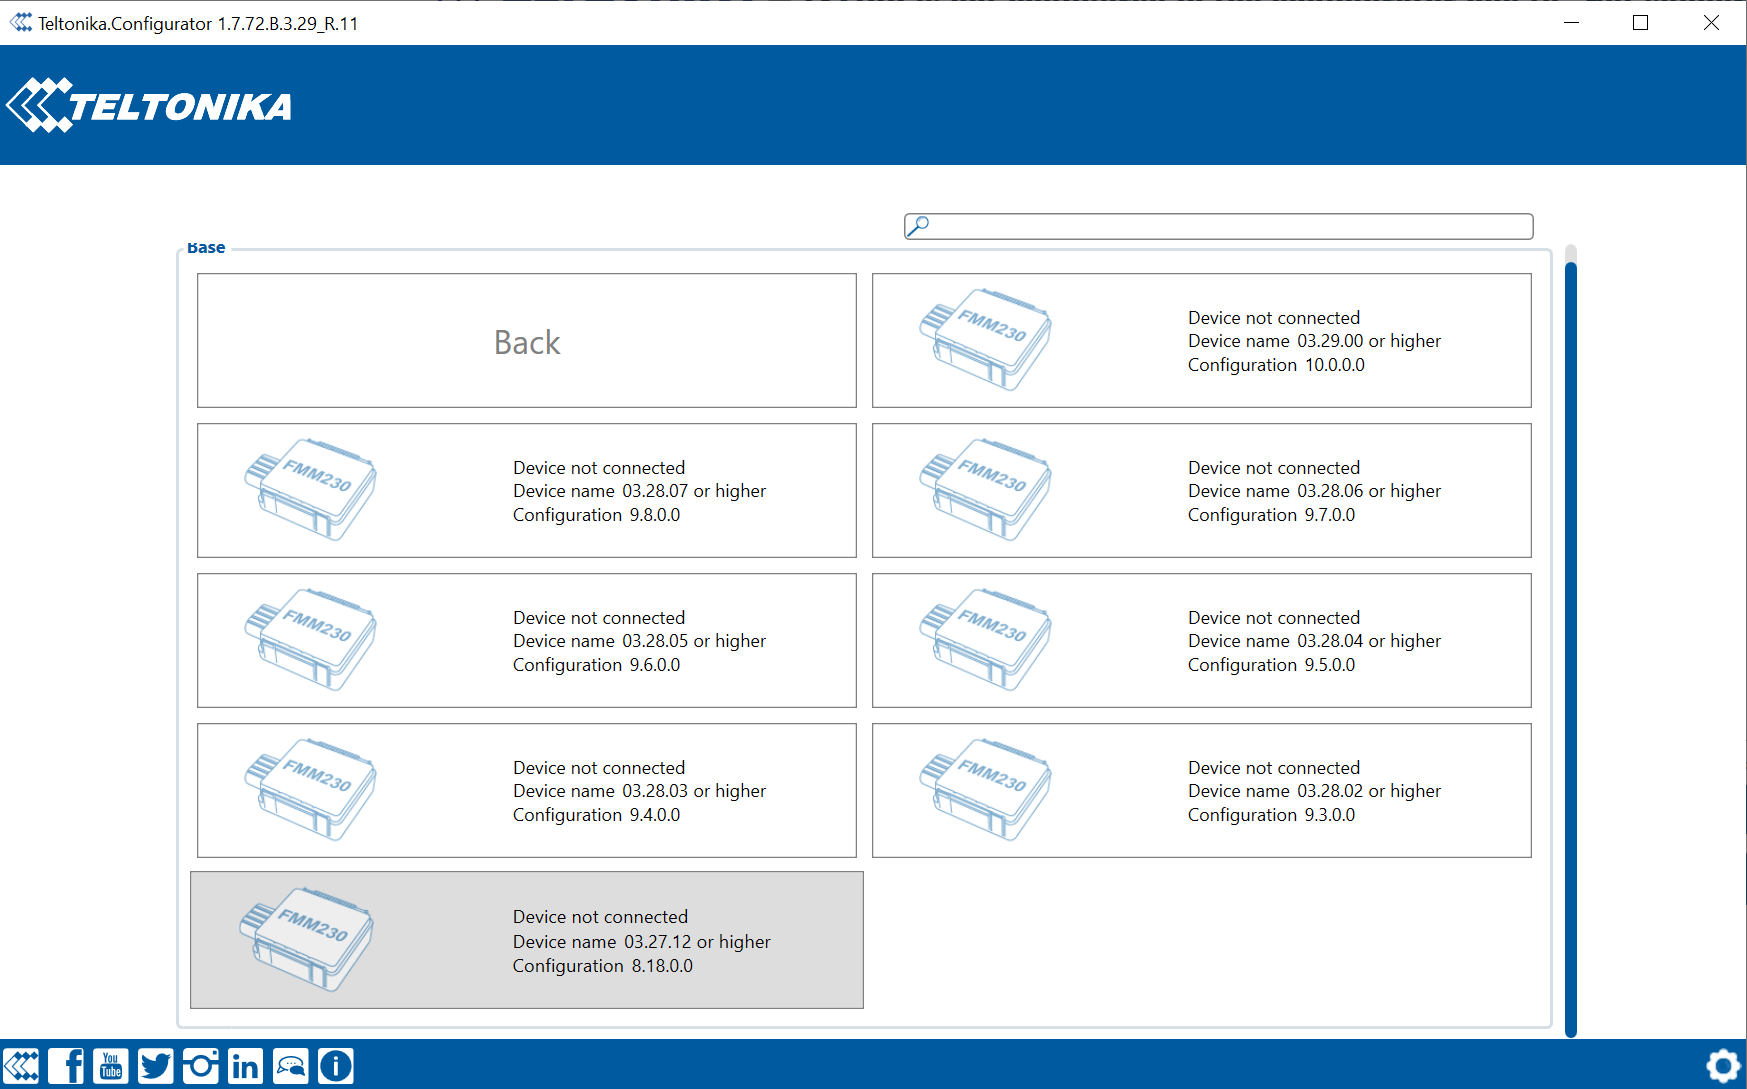Click FMM230 device image for configuration 9.8.0.0
The height and width of the screenshot is (1089, 1747).
click(x=311, y=490)
